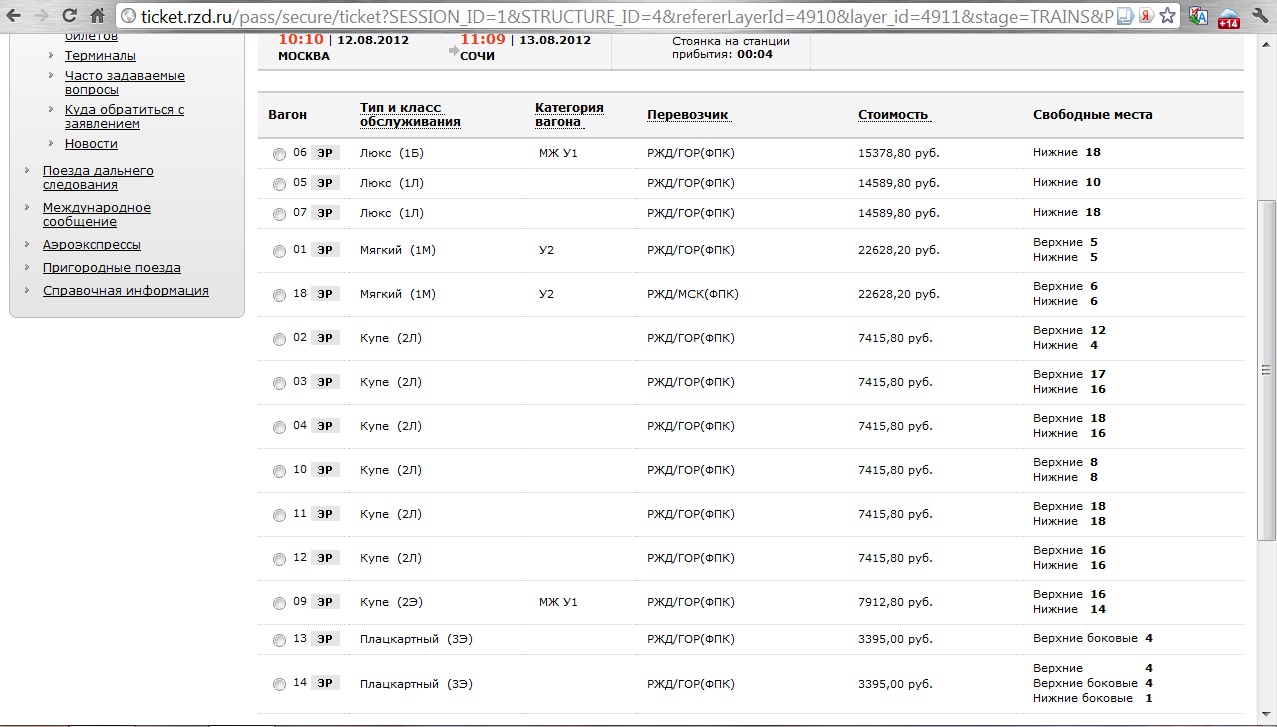
Task: Select wagon 02 Купе radio button
Action: 279,339
